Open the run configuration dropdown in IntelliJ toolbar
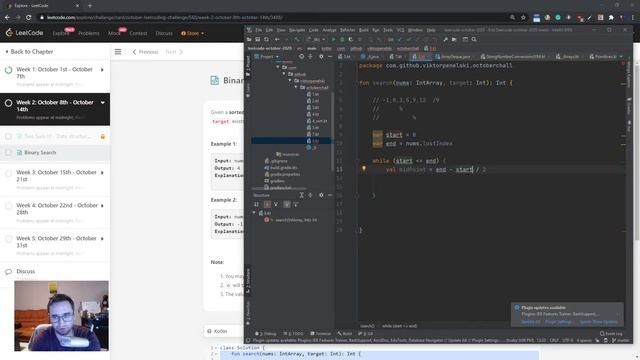Viewport: 640px width, 360px height. 317,40
